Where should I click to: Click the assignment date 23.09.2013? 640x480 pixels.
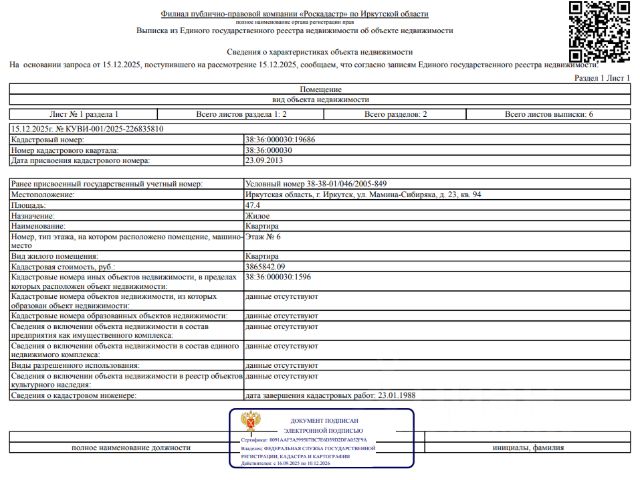click(x=264, y=160)
